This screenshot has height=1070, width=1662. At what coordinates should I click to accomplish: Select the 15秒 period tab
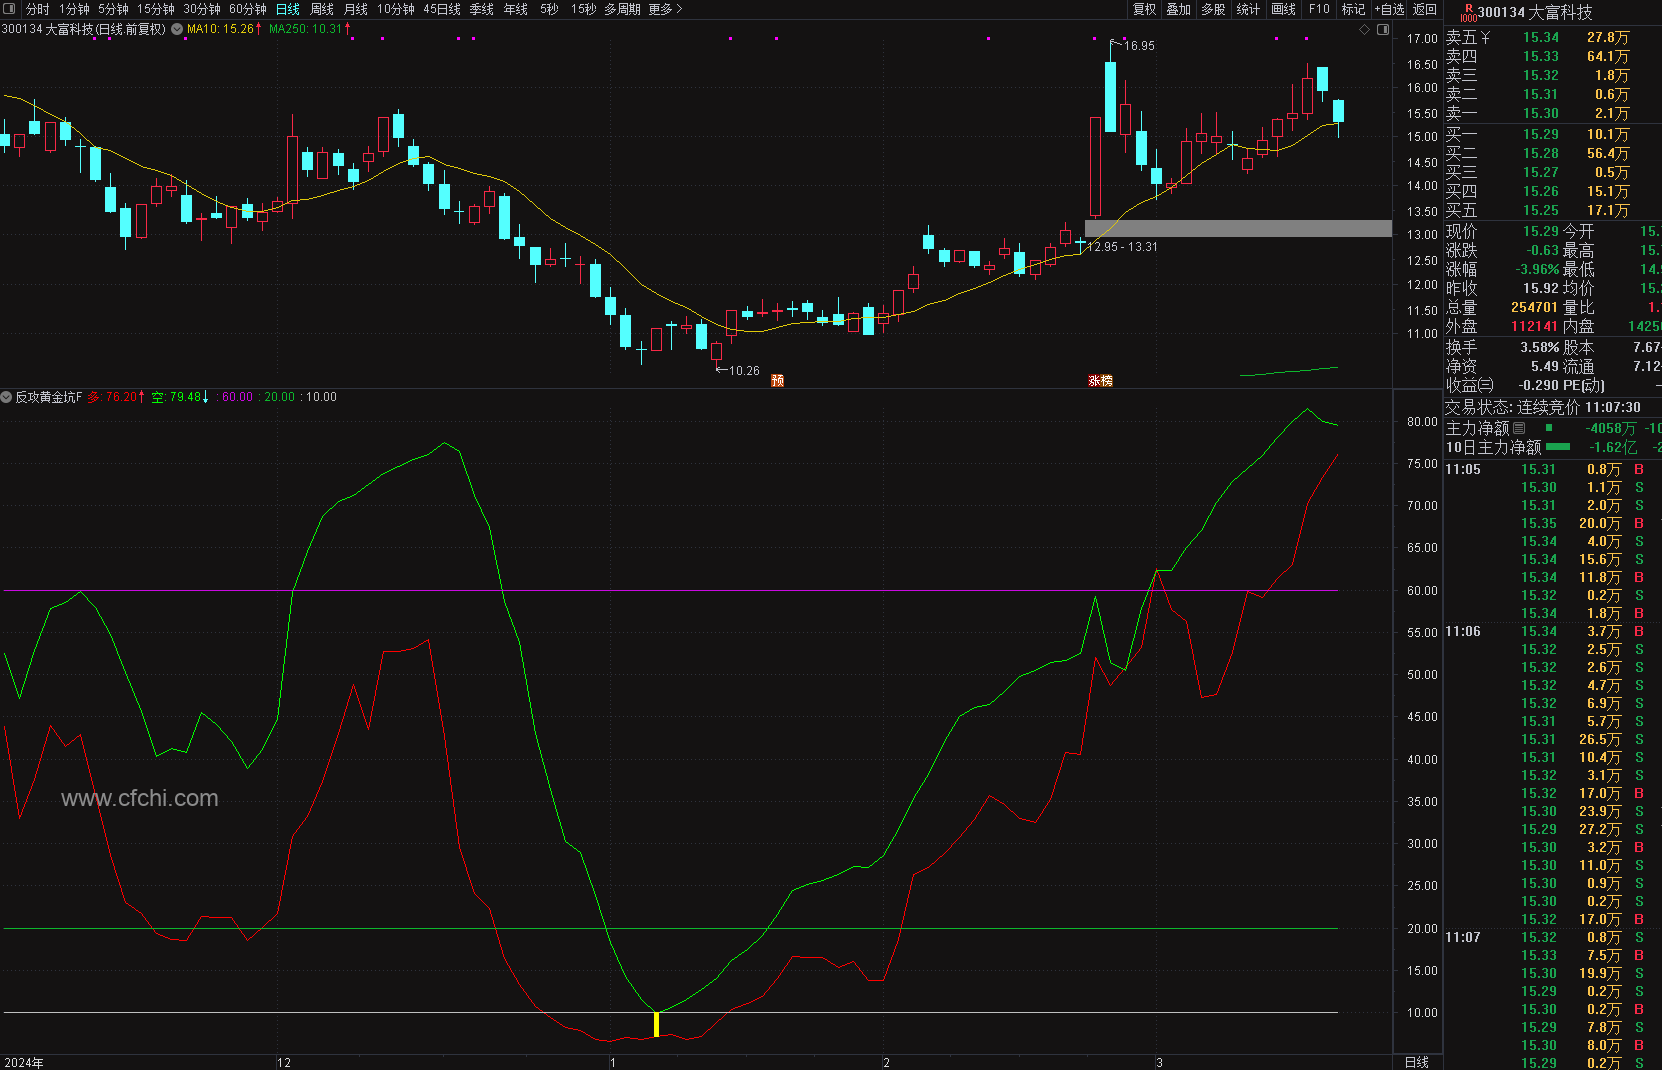pyautogui.click(x=584, y=9)
